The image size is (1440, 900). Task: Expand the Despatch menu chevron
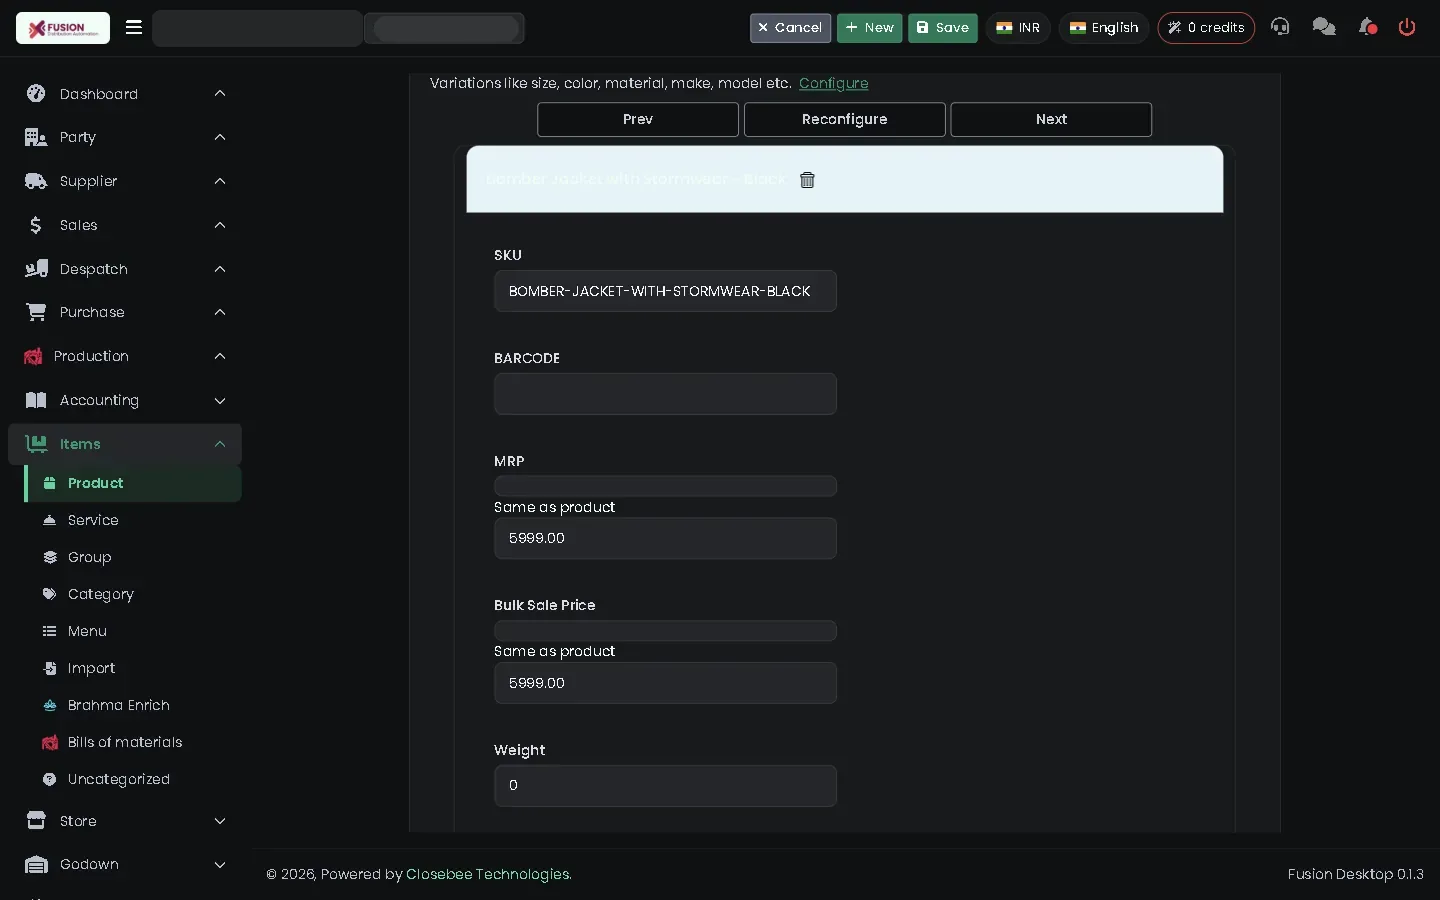(x=220, y=269)
